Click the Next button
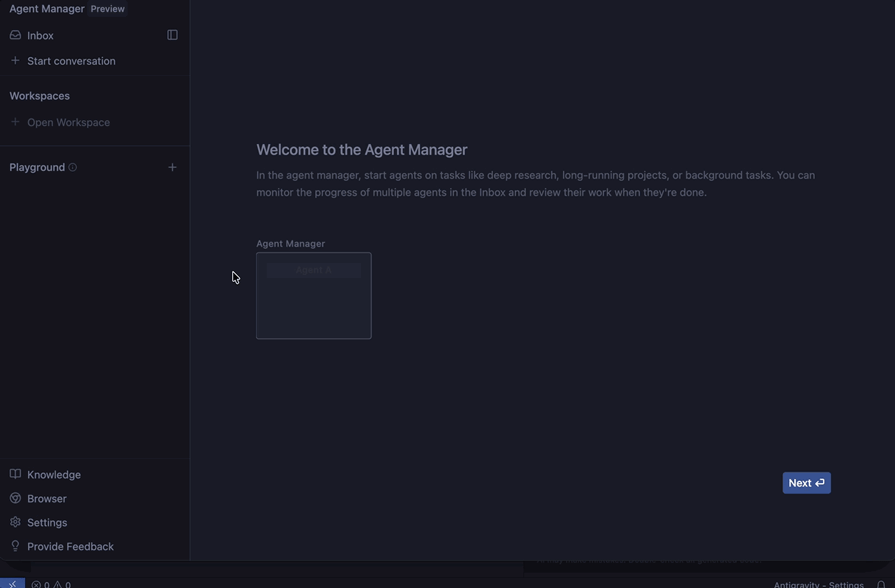The image size is (895, 588). (806, 482)
